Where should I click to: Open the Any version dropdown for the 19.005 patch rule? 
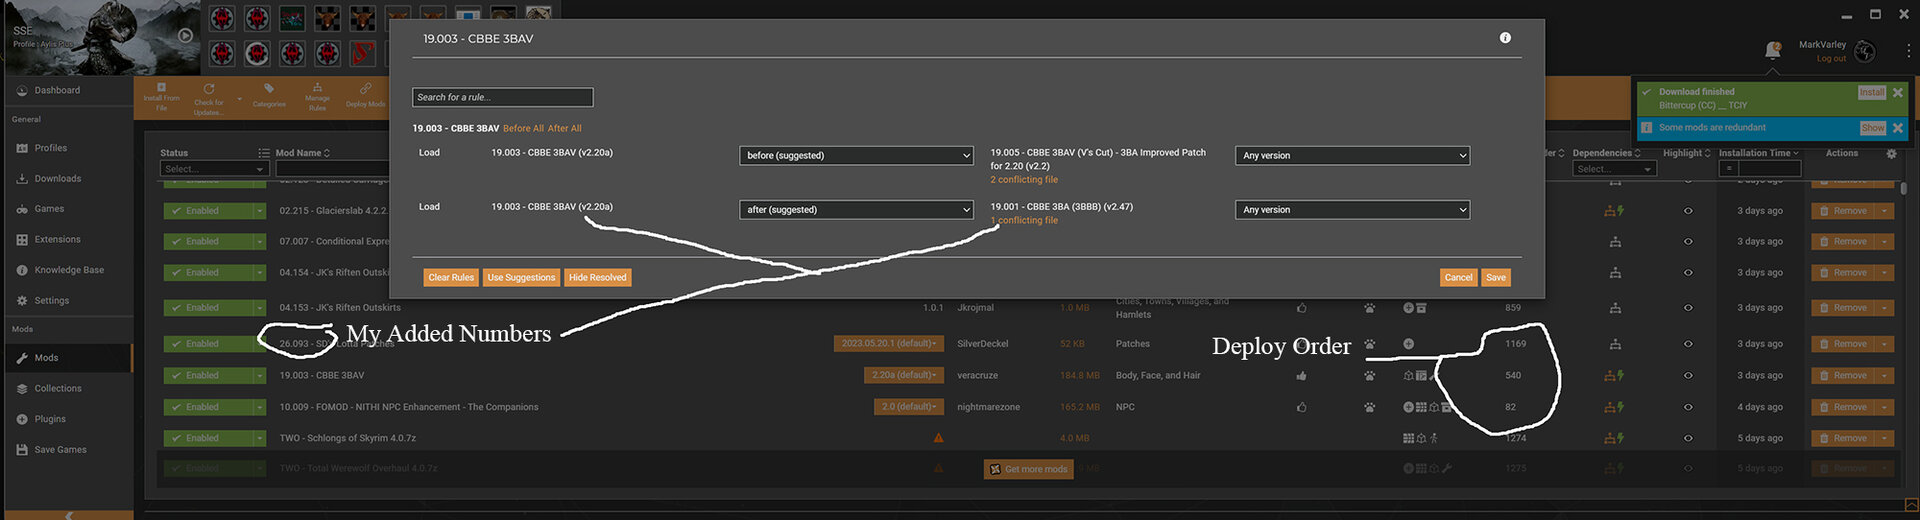(1352, 156)
